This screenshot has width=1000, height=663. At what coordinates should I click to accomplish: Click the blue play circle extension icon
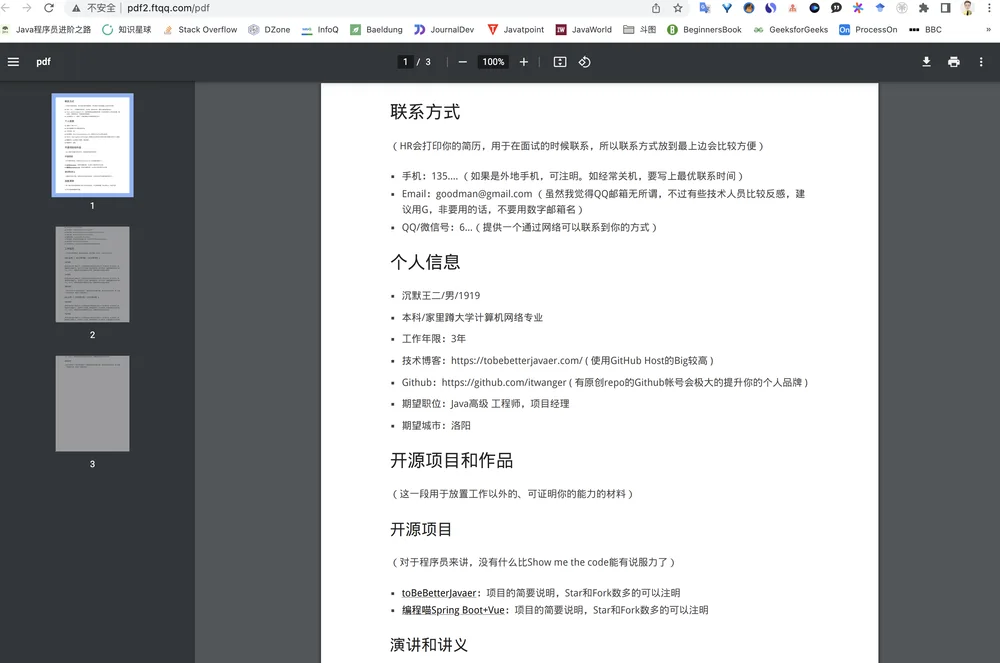click(x=814, y=8)
